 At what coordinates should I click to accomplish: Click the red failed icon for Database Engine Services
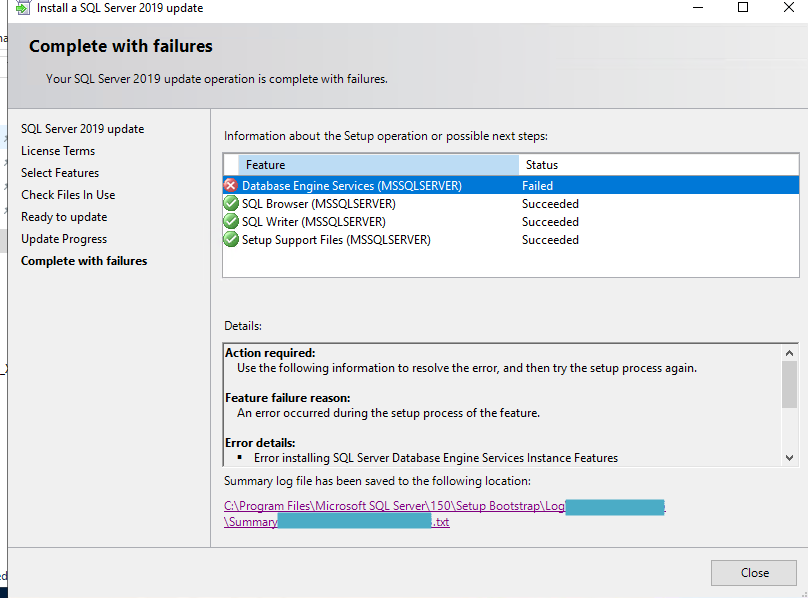click(x=231, y=186)
